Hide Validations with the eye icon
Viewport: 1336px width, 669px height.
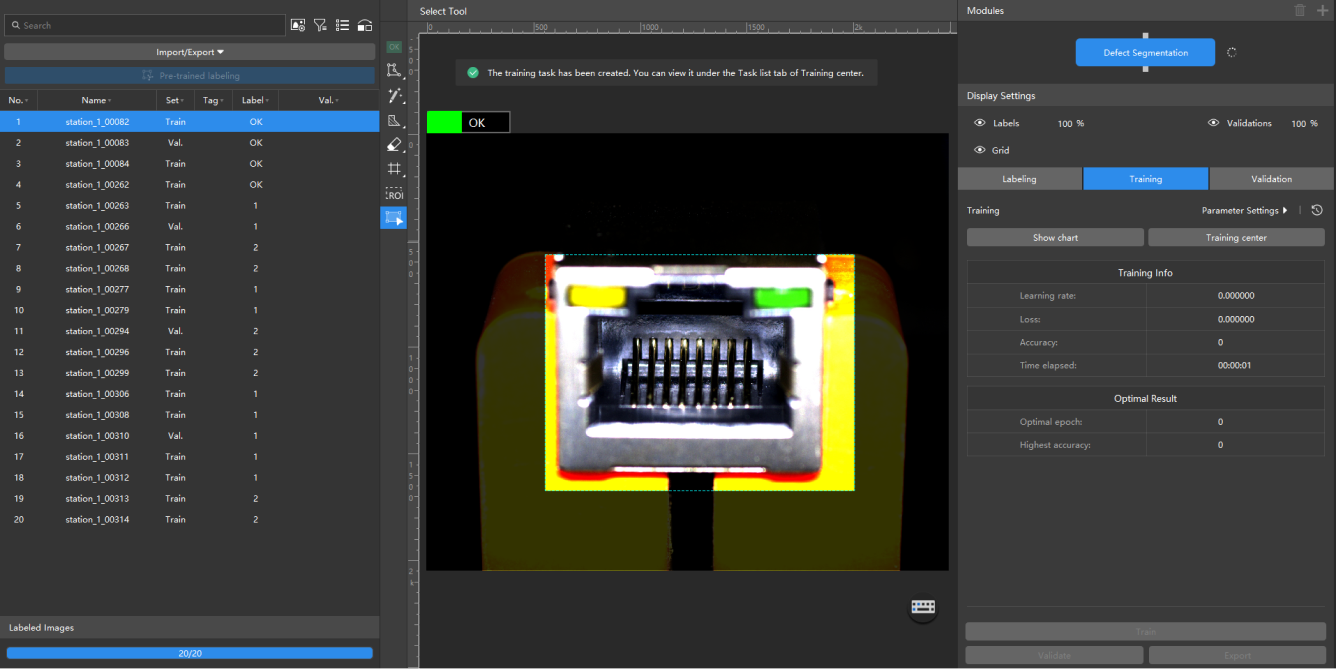click(x=1213, y=123)
